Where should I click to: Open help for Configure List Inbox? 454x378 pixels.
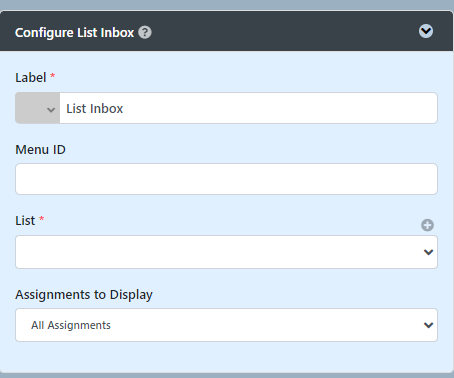pyautogui.click(x=145, y=32)
